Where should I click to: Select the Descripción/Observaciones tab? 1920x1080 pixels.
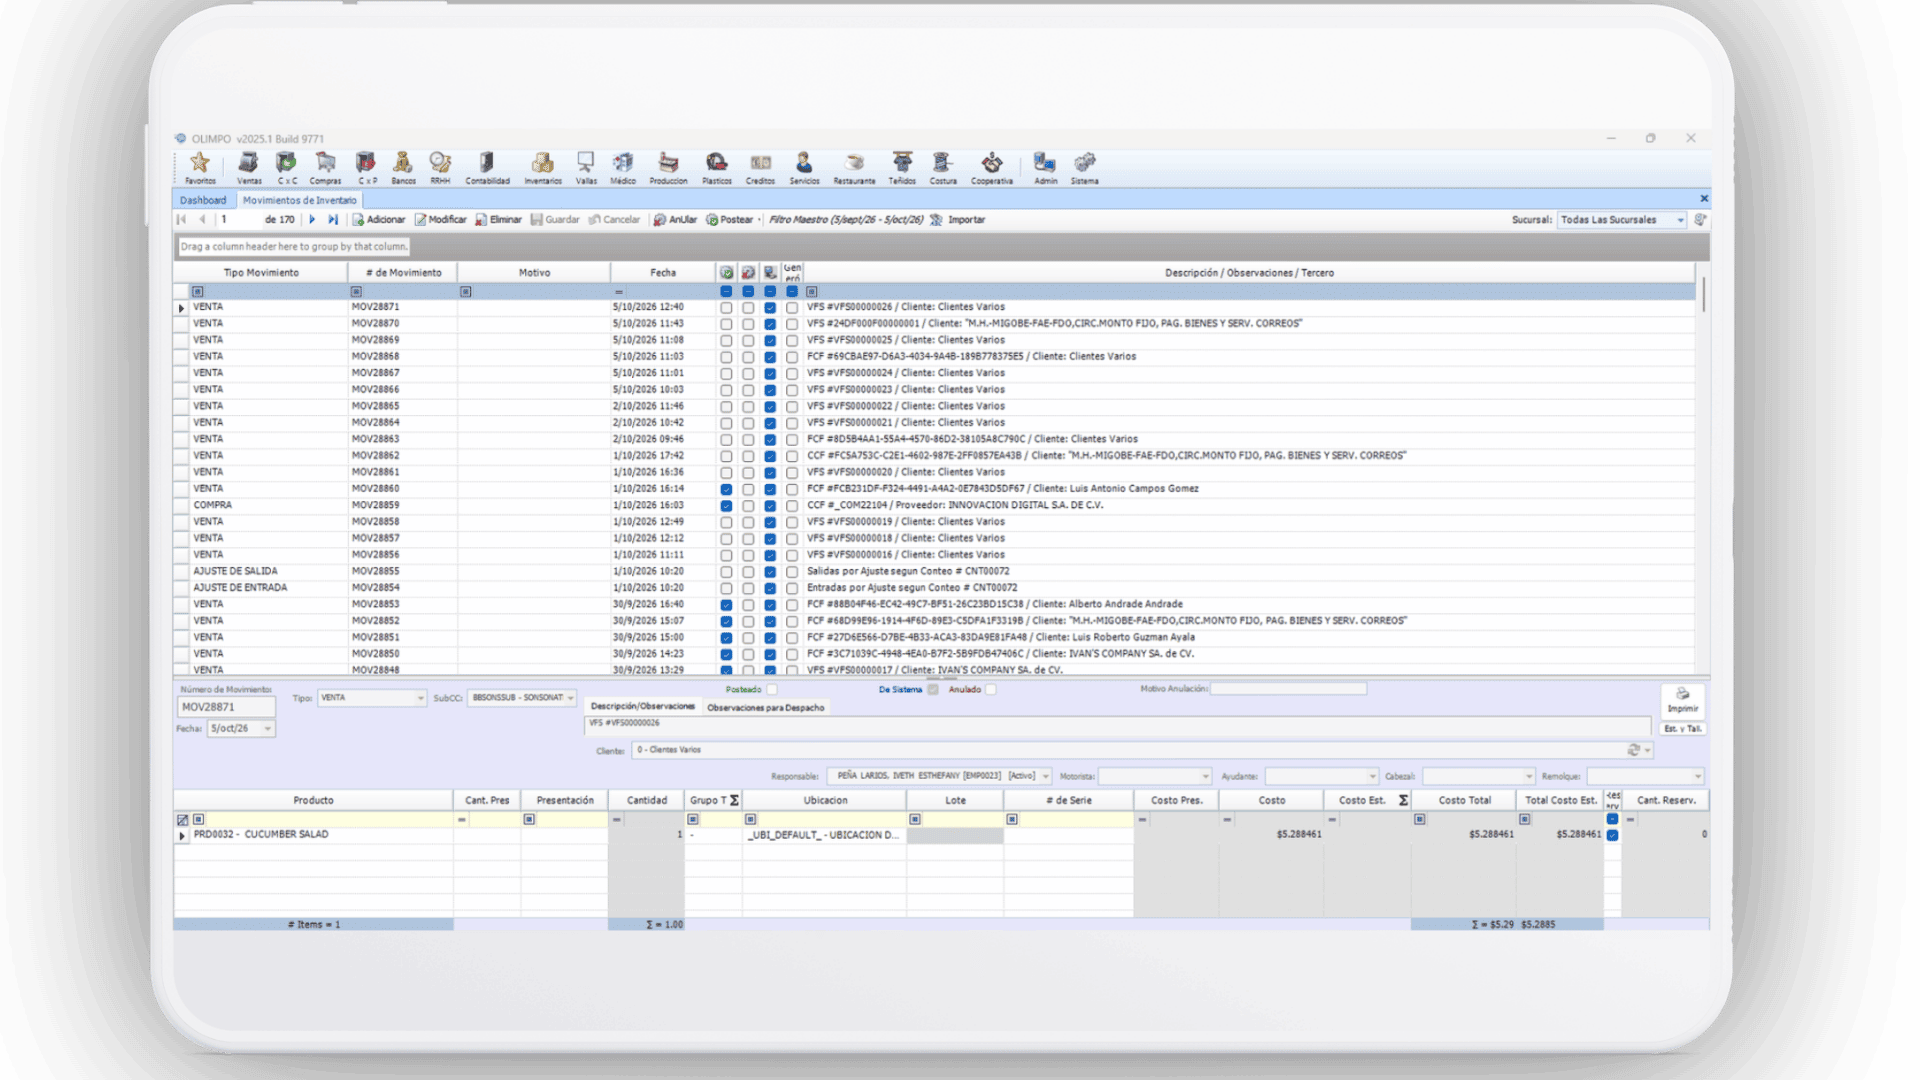click(642, 706)
